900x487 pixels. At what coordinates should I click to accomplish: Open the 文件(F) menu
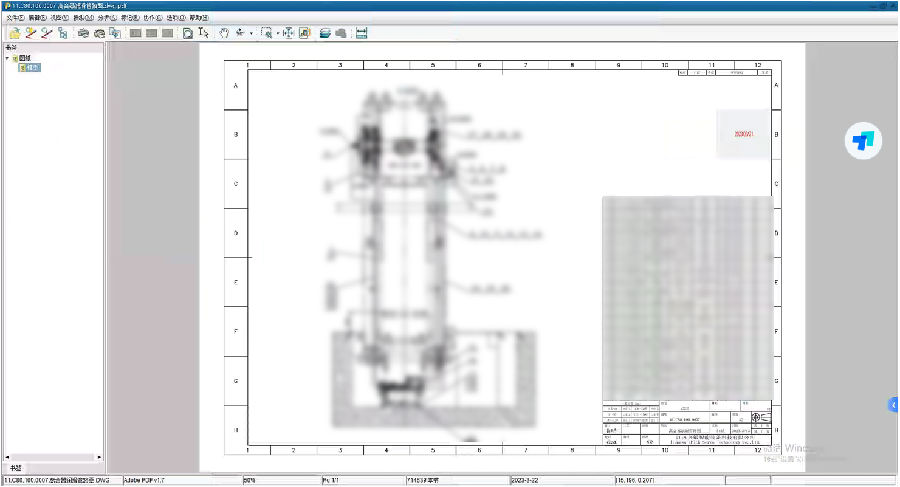point(14,18)
